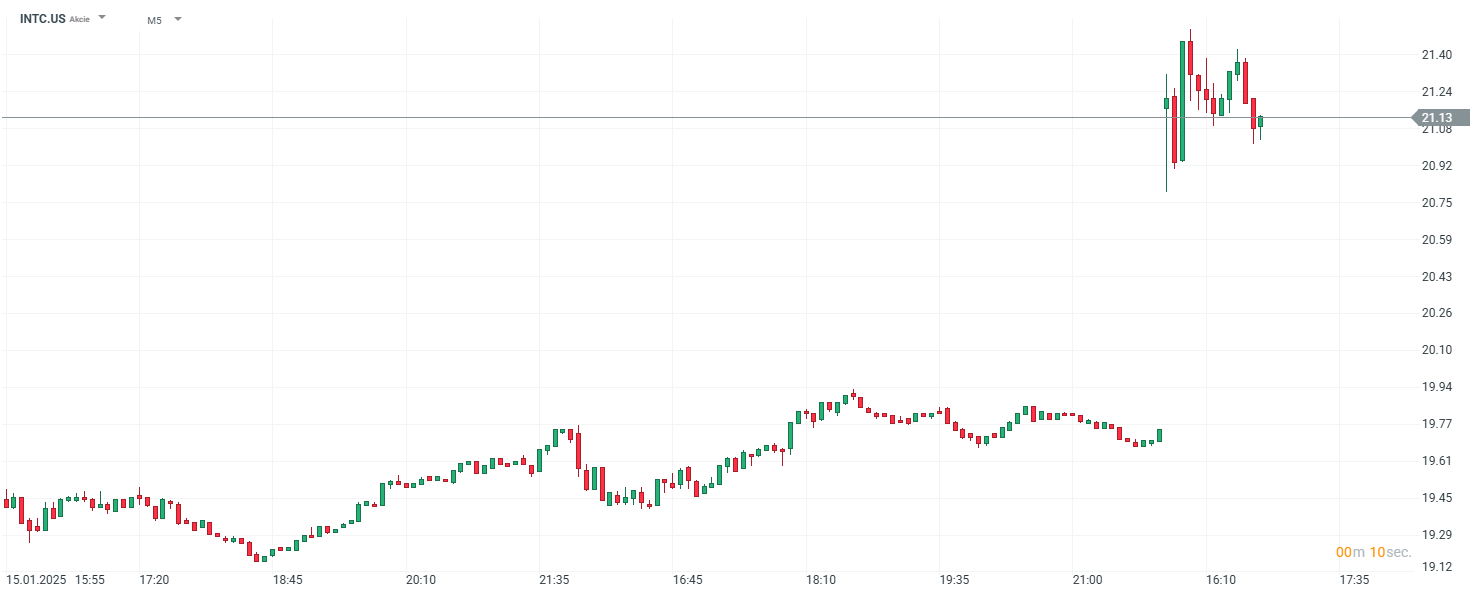Click the 19.12 price axis label
Viewport: 1482px width, 597px height.
click(x=1436, y=567)
